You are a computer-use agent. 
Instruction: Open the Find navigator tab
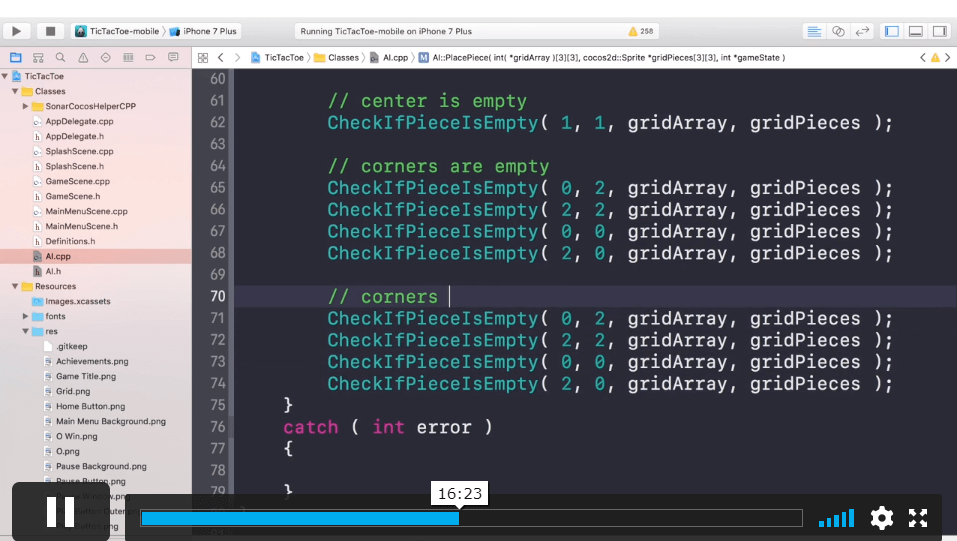[x=60, y=57]
